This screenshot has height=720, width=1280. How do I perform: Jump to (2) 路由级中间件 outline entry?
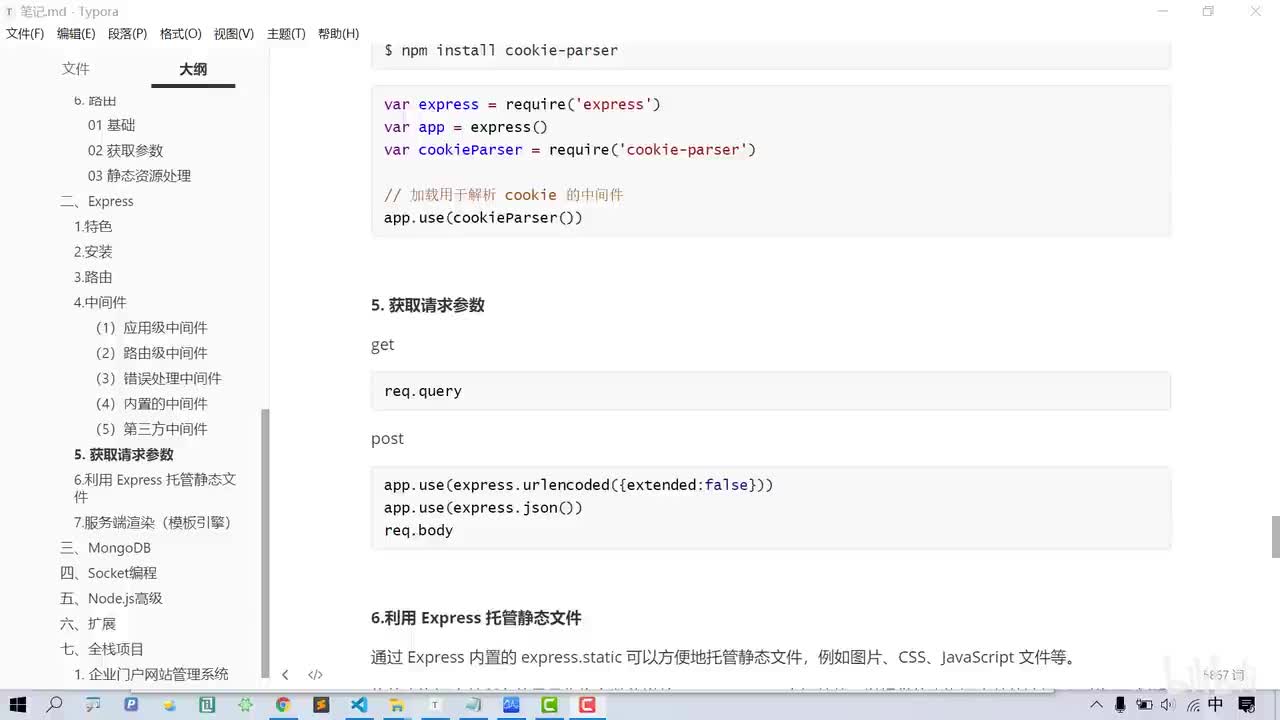pos(152,353)
